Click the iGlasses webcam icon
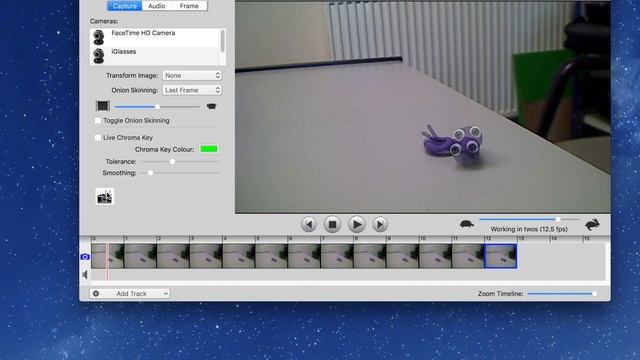640x360 pixels. pyautogui.click(x=98, y=56)
